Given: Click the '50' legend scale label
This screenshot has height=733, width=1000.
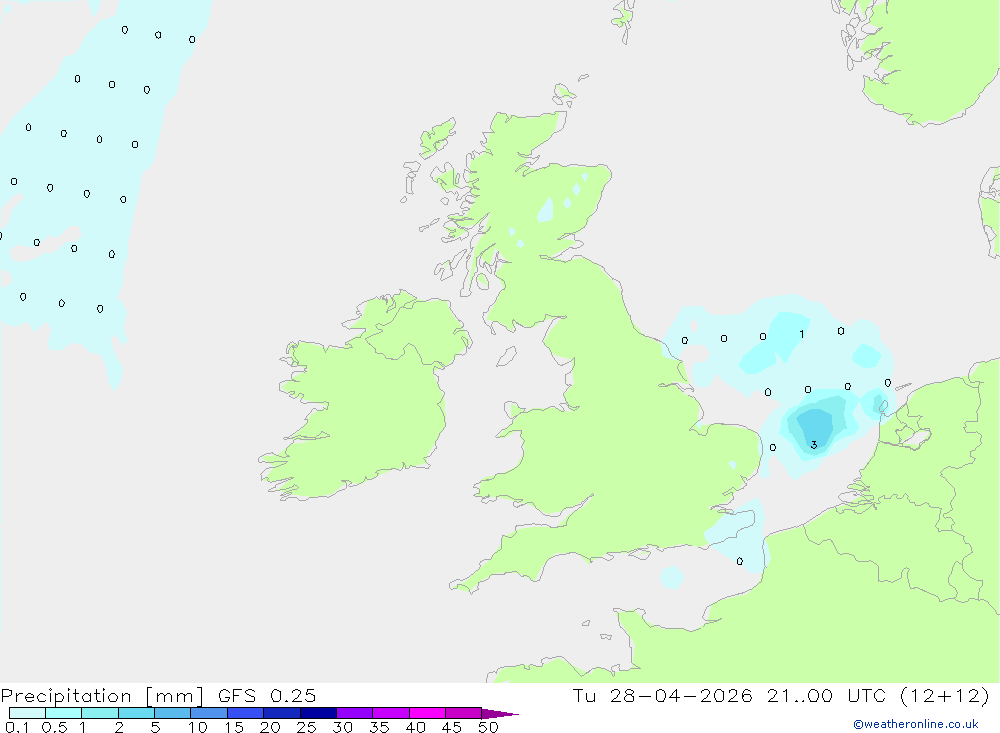Looking at the screenshot, I should coord(488,727).
